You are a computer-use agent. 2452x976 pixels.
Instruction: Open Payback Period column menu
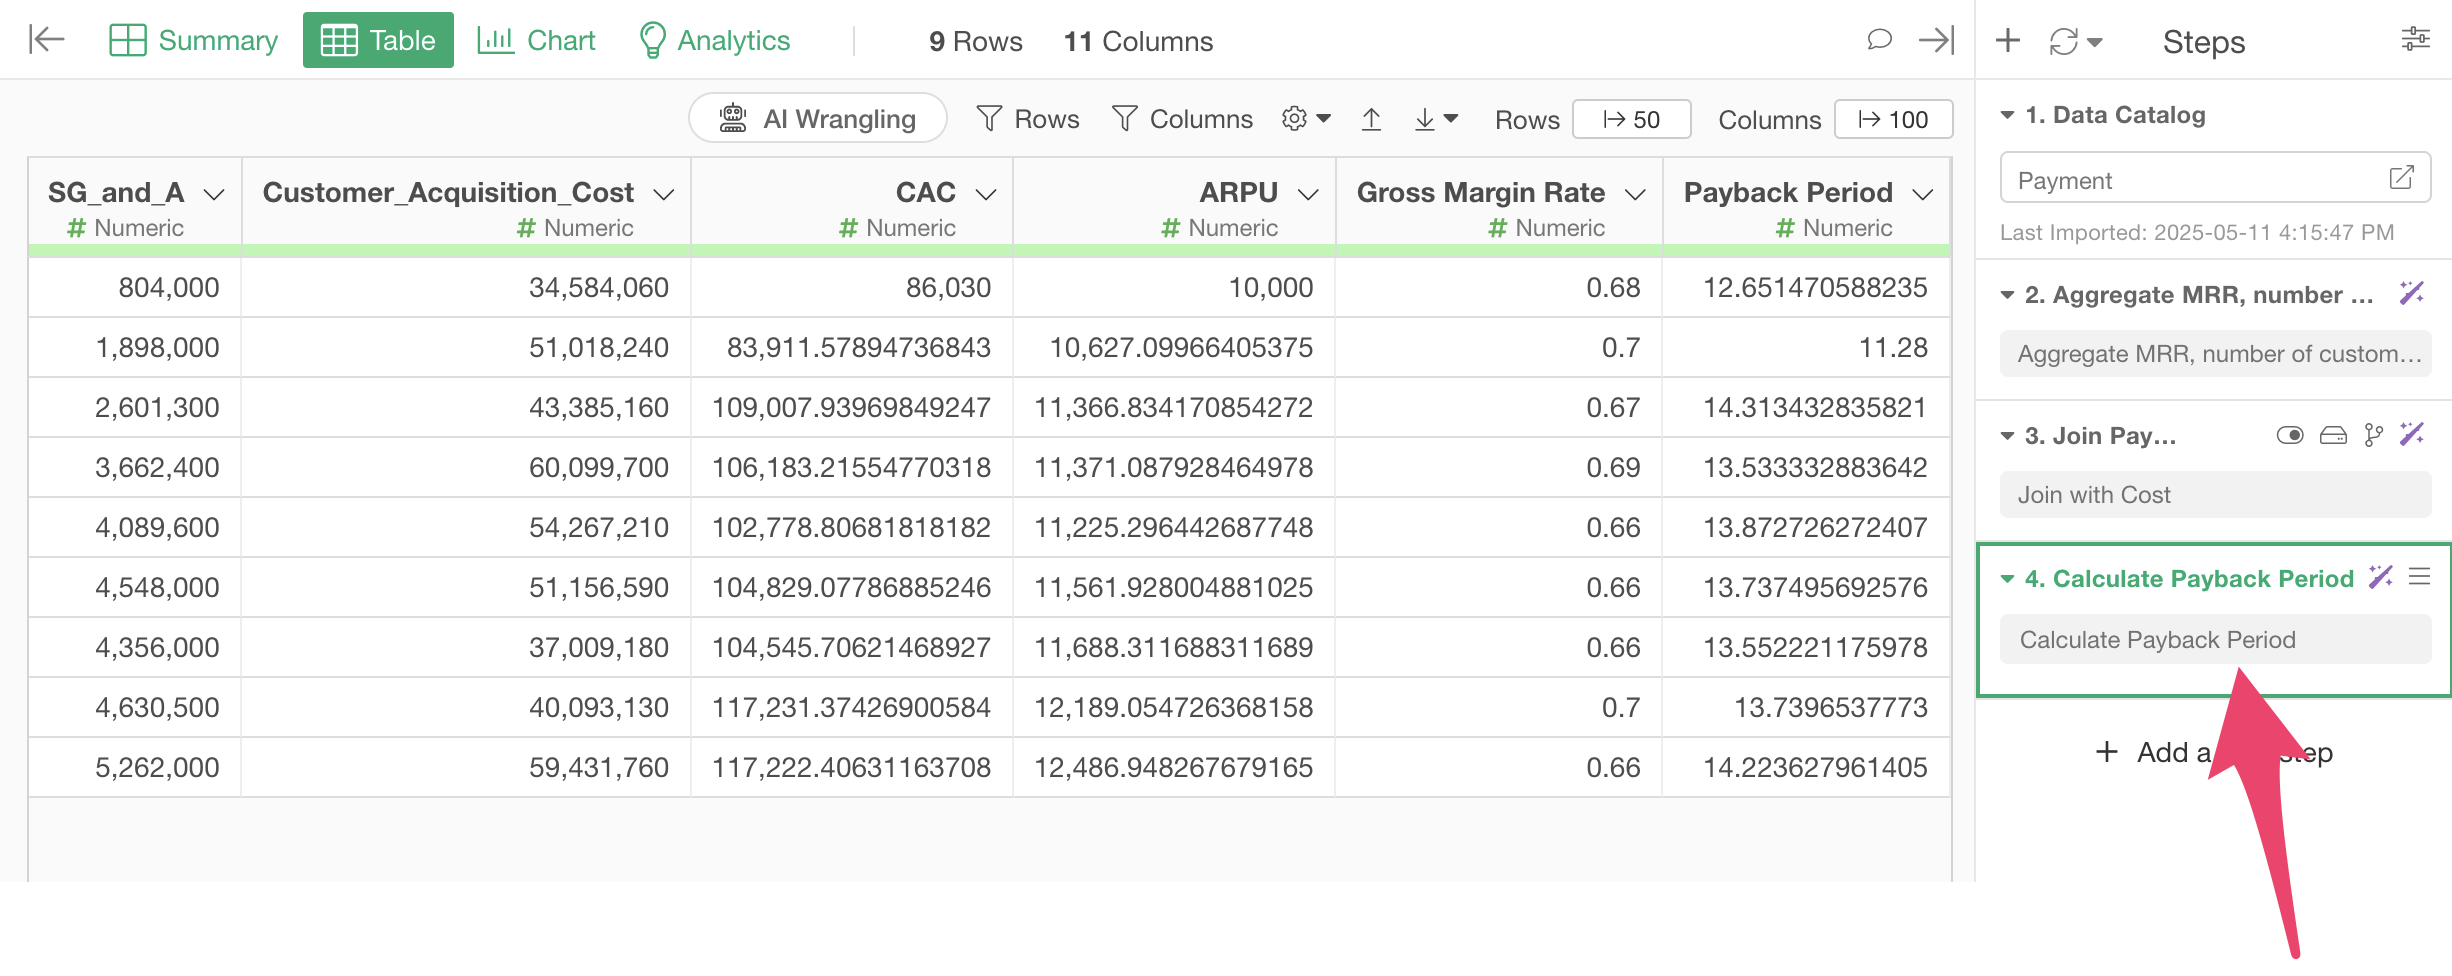tap(1923, 194)
